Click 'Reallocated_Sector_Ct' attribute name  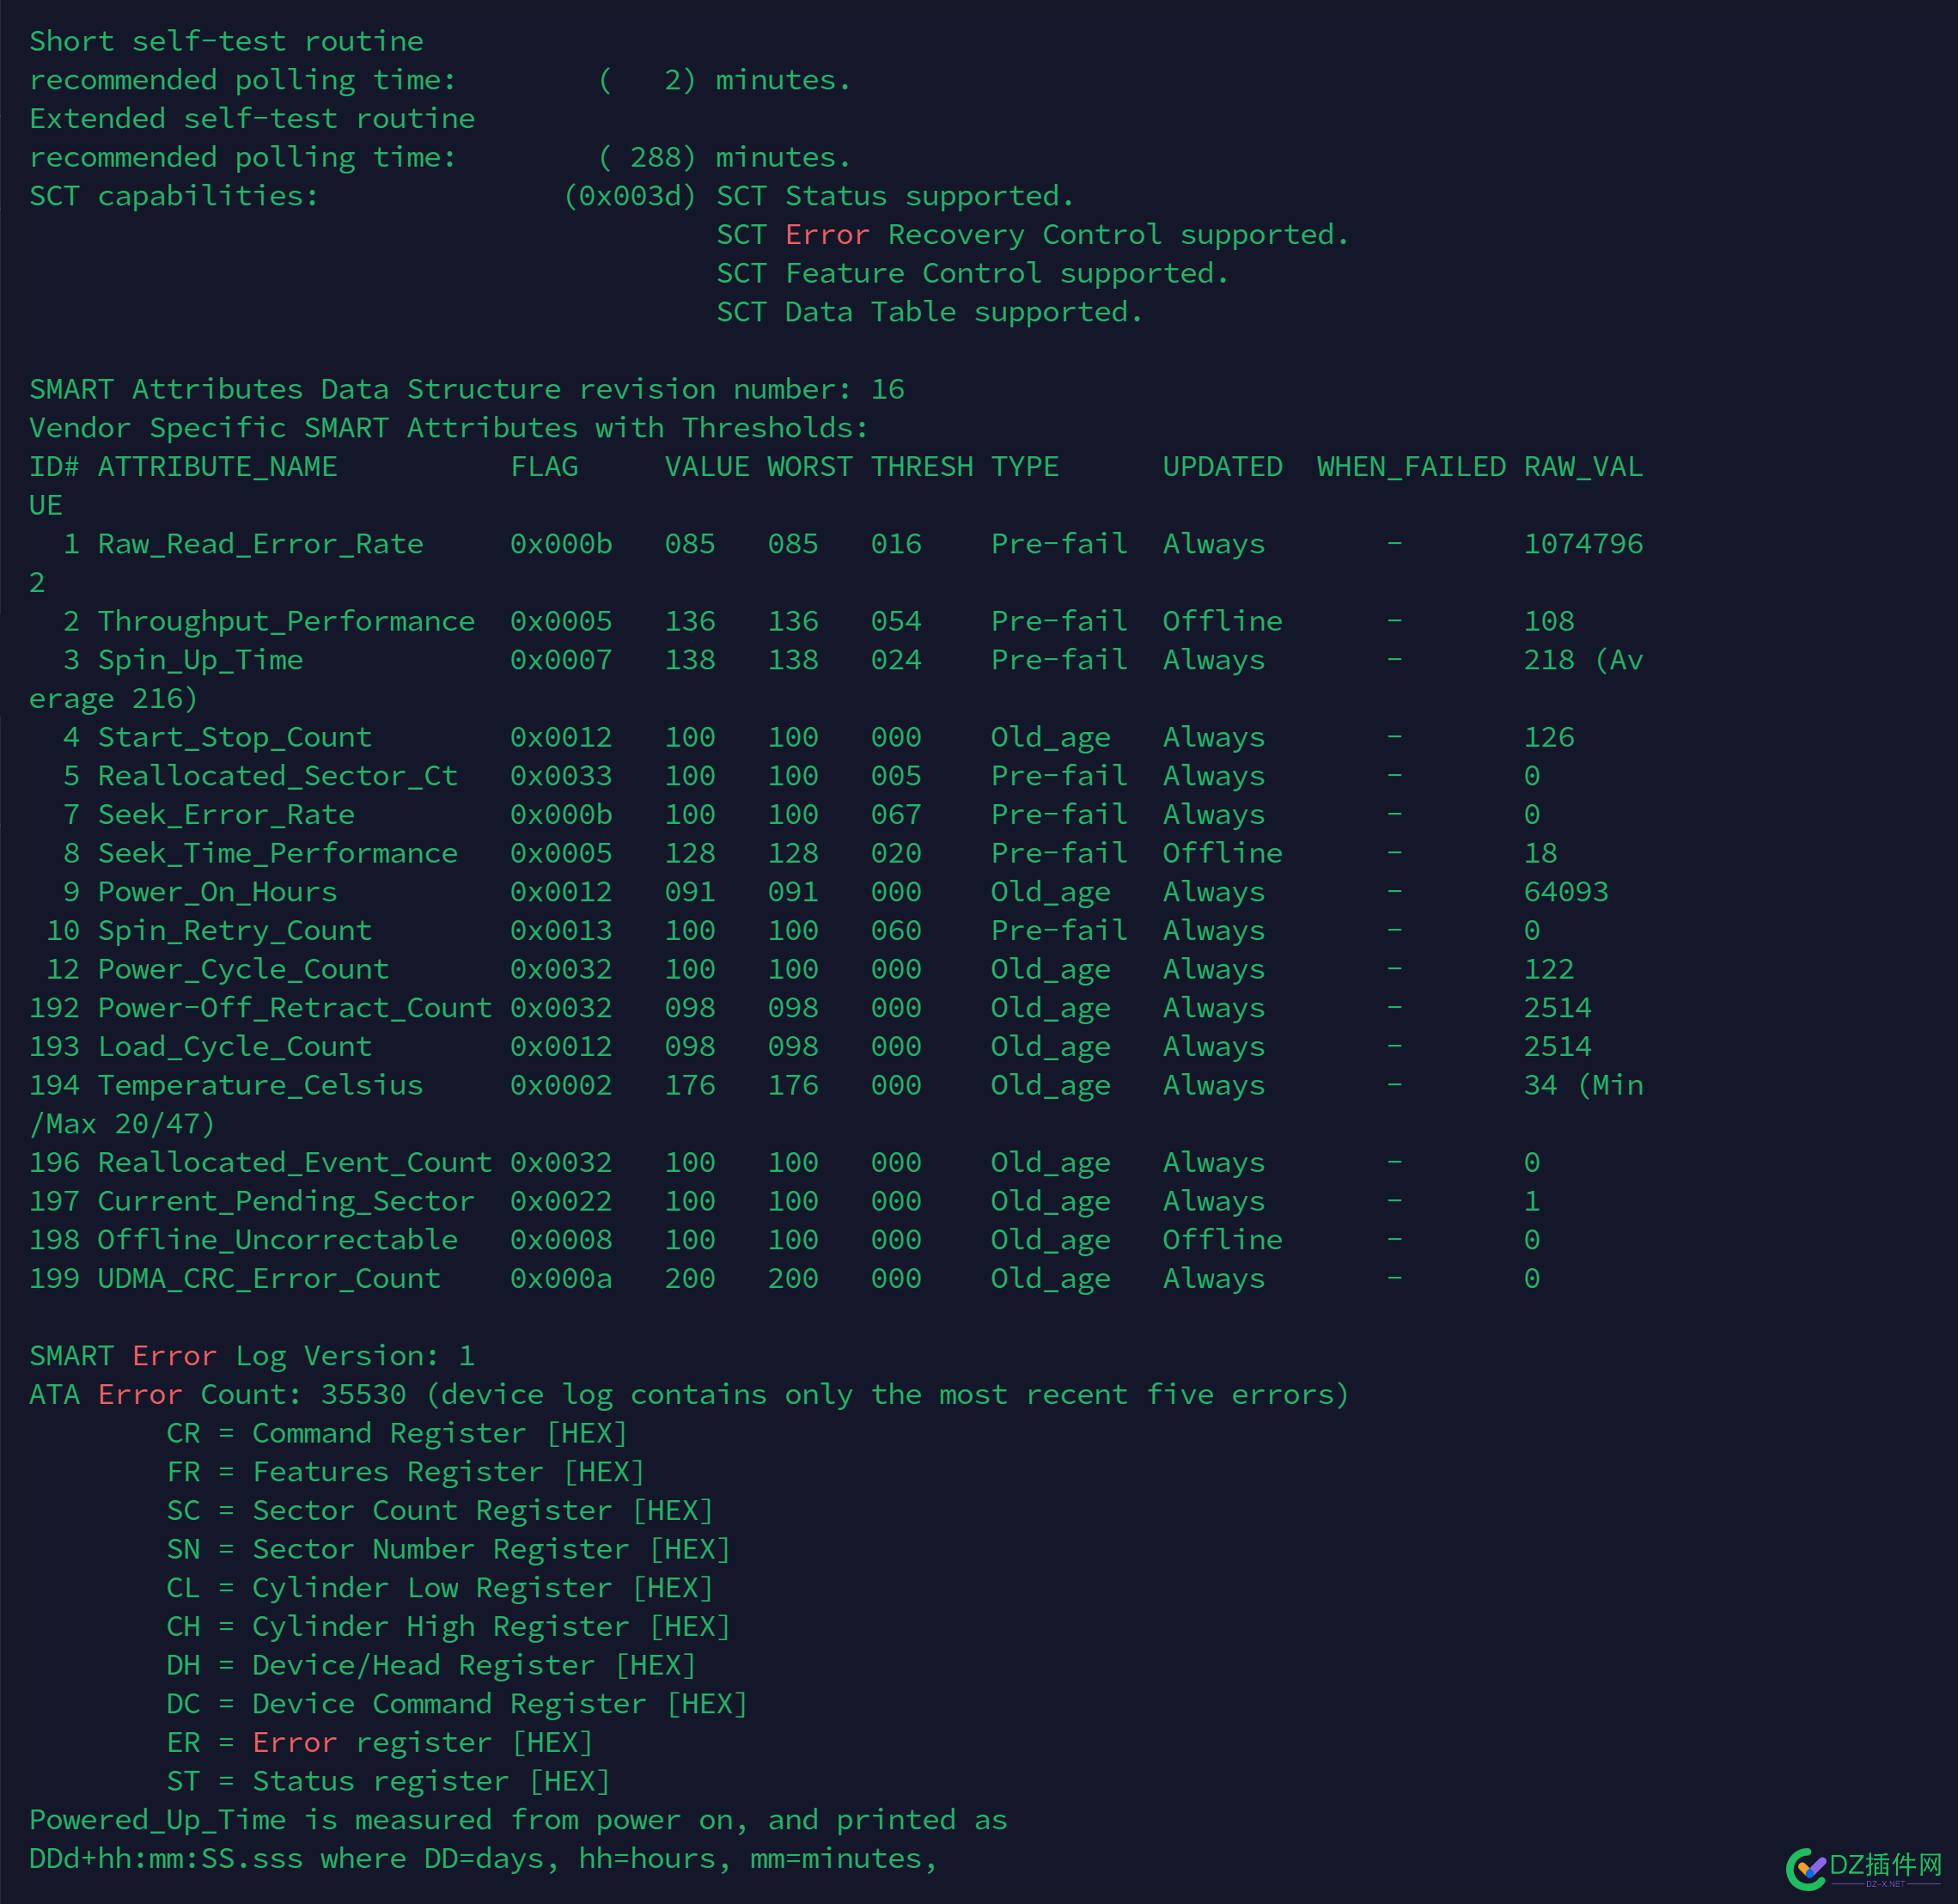click(x=277, y=776)
